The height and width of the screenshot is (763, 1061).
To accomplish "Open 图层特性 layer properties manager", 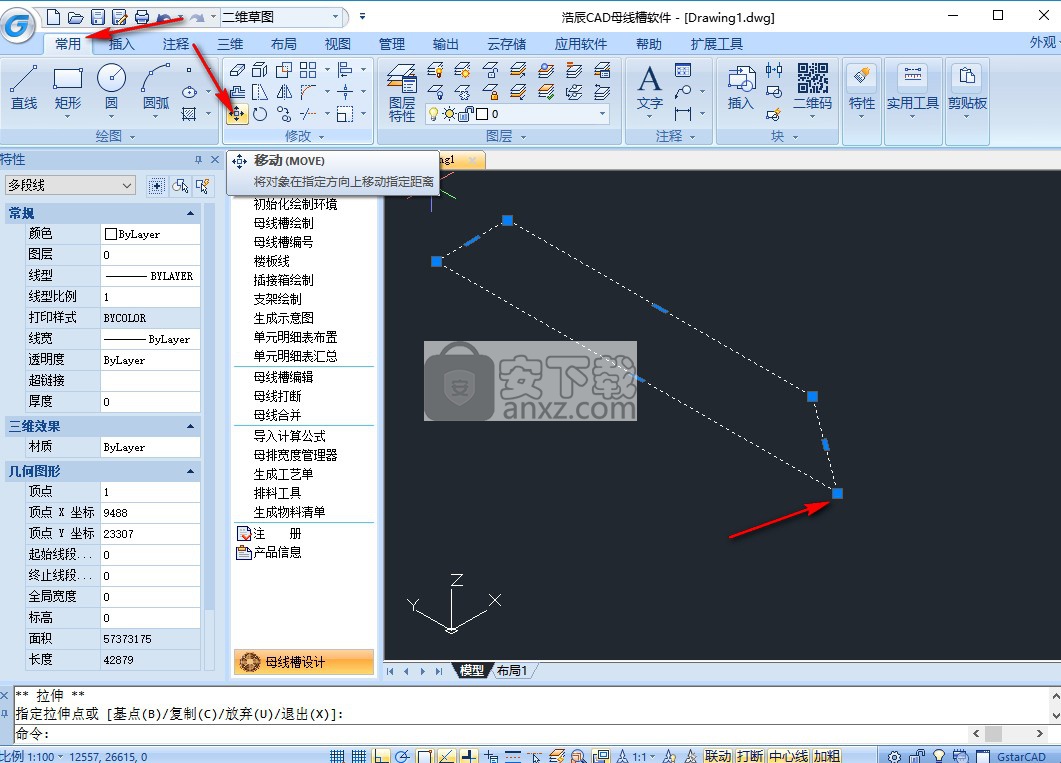I will coord(402,93).
